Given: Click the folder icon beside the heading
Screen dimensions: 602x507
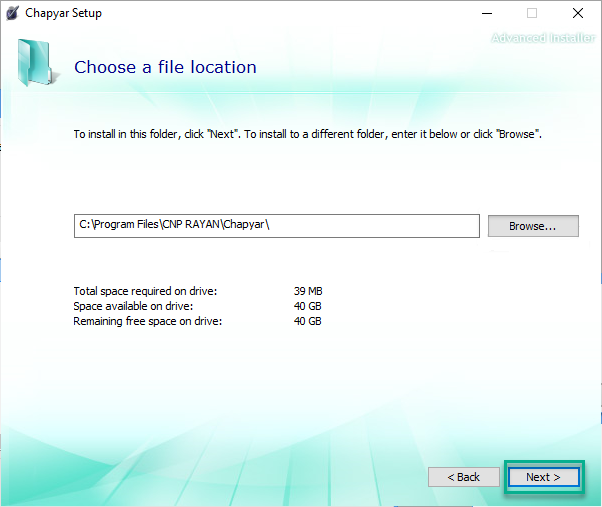Looking at the screenshot, I should pos(37,63).
